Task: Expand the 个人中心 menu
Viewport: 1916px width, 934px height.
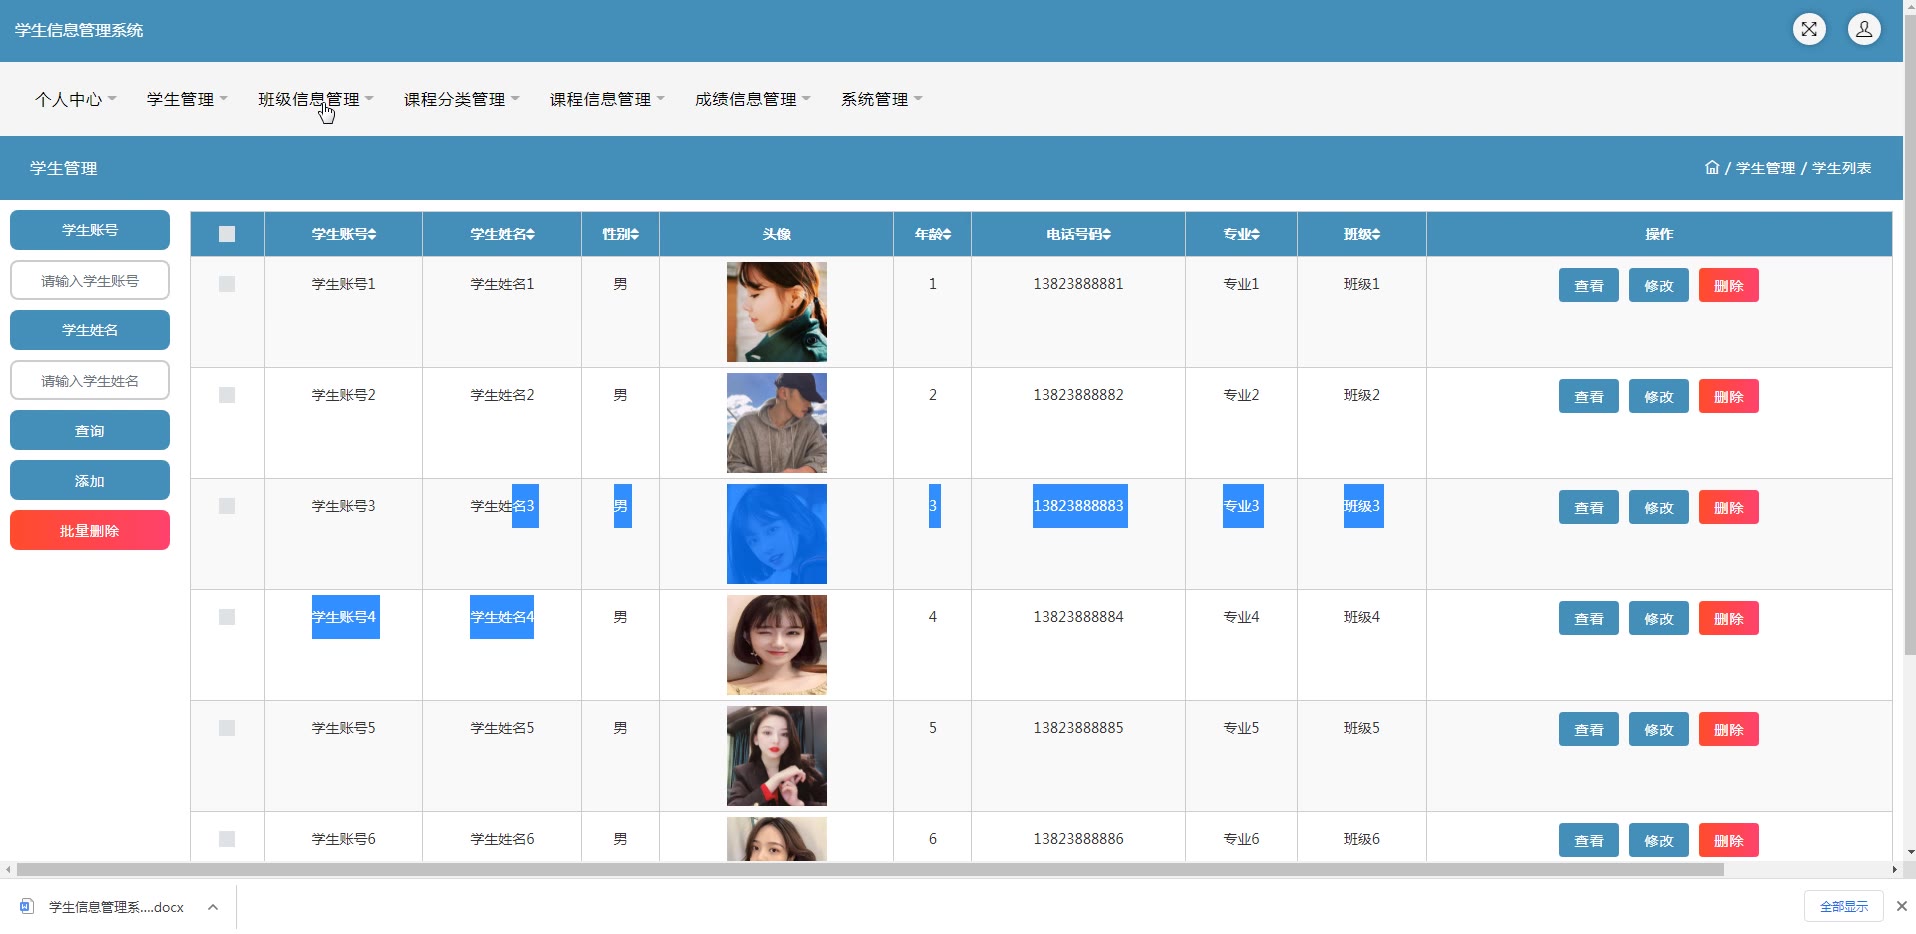Action: coord(76,99)
